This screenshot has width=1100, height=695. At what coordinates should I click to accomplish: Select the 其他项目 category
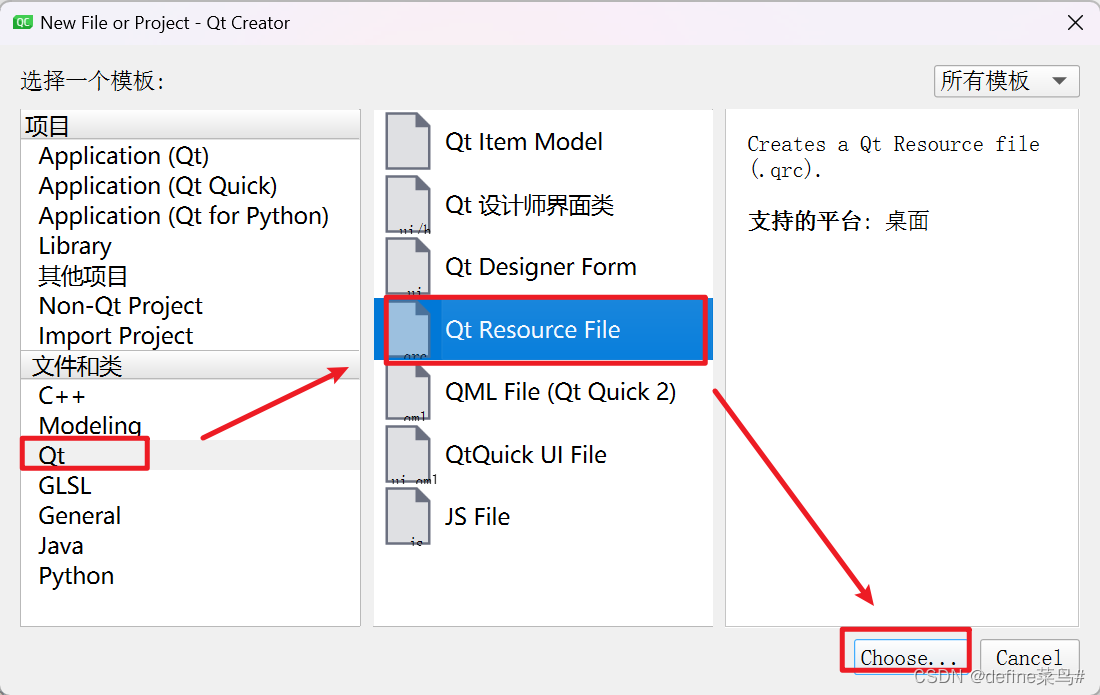point(190,276)
